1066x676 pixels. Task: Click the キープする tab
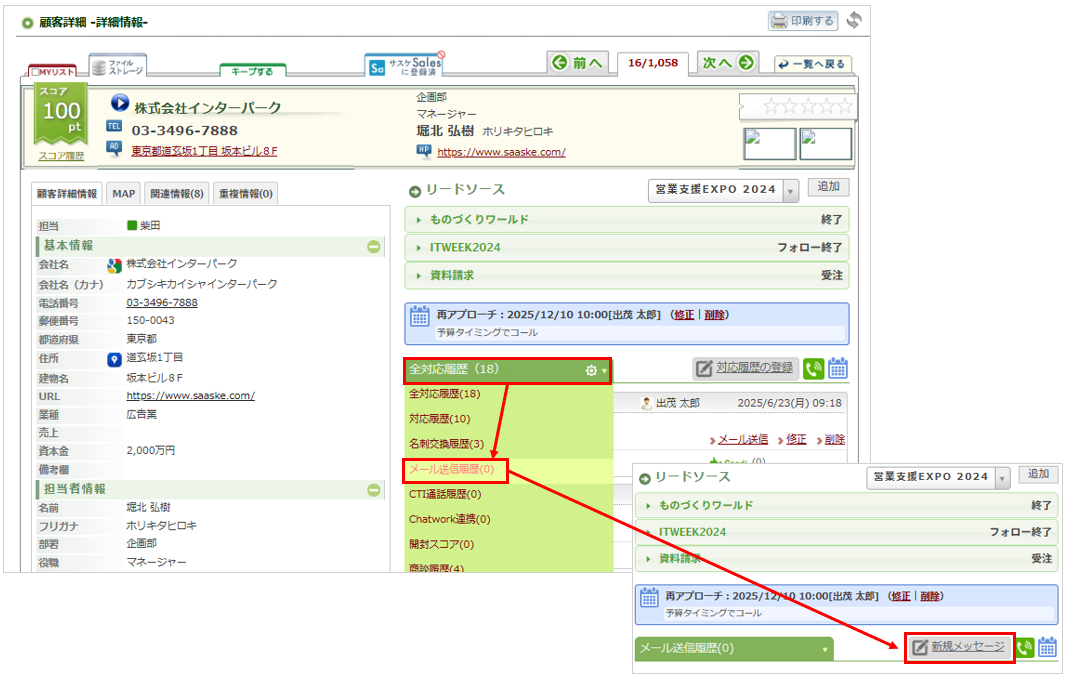coord(252,71)
